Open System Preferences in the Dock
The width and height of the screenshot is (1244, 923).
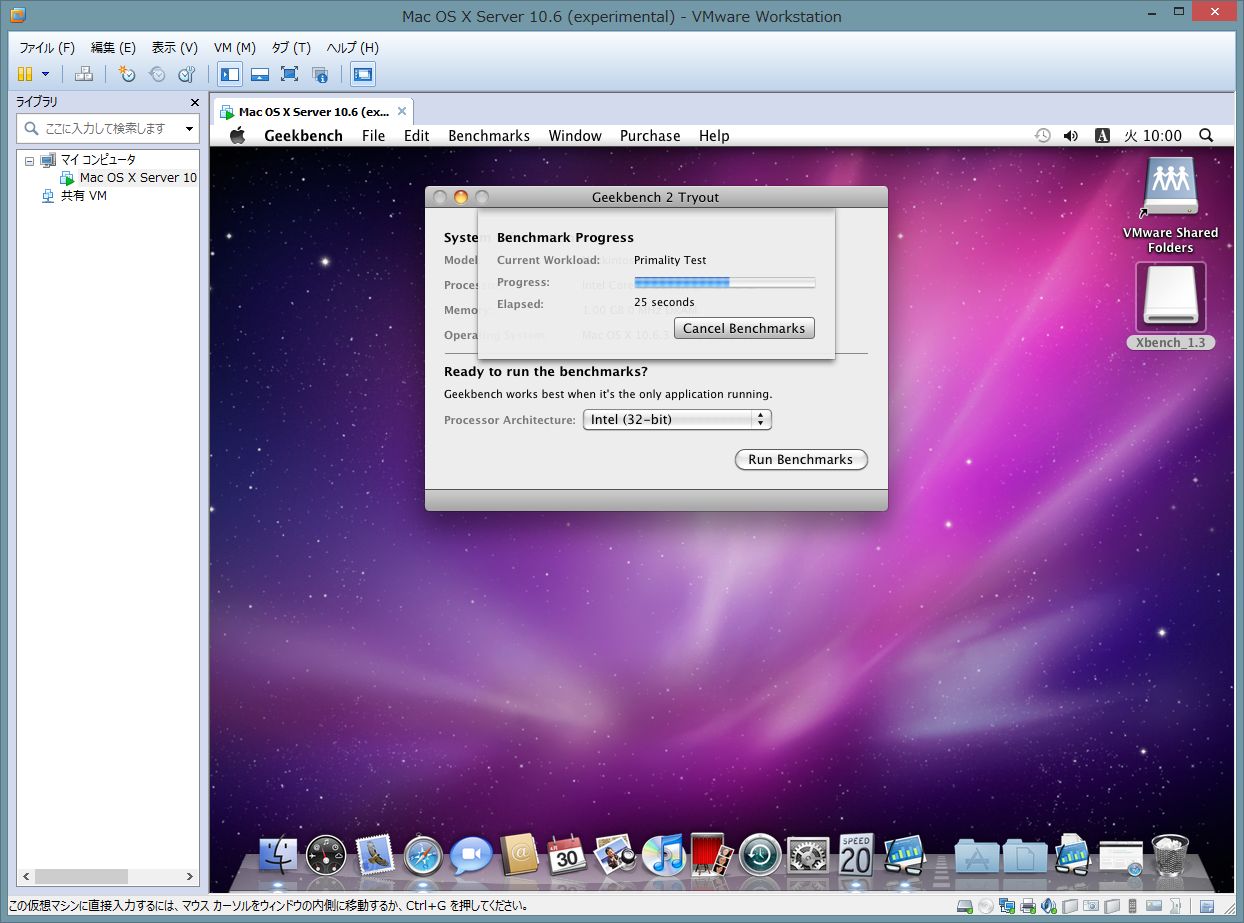coord(808,856)
